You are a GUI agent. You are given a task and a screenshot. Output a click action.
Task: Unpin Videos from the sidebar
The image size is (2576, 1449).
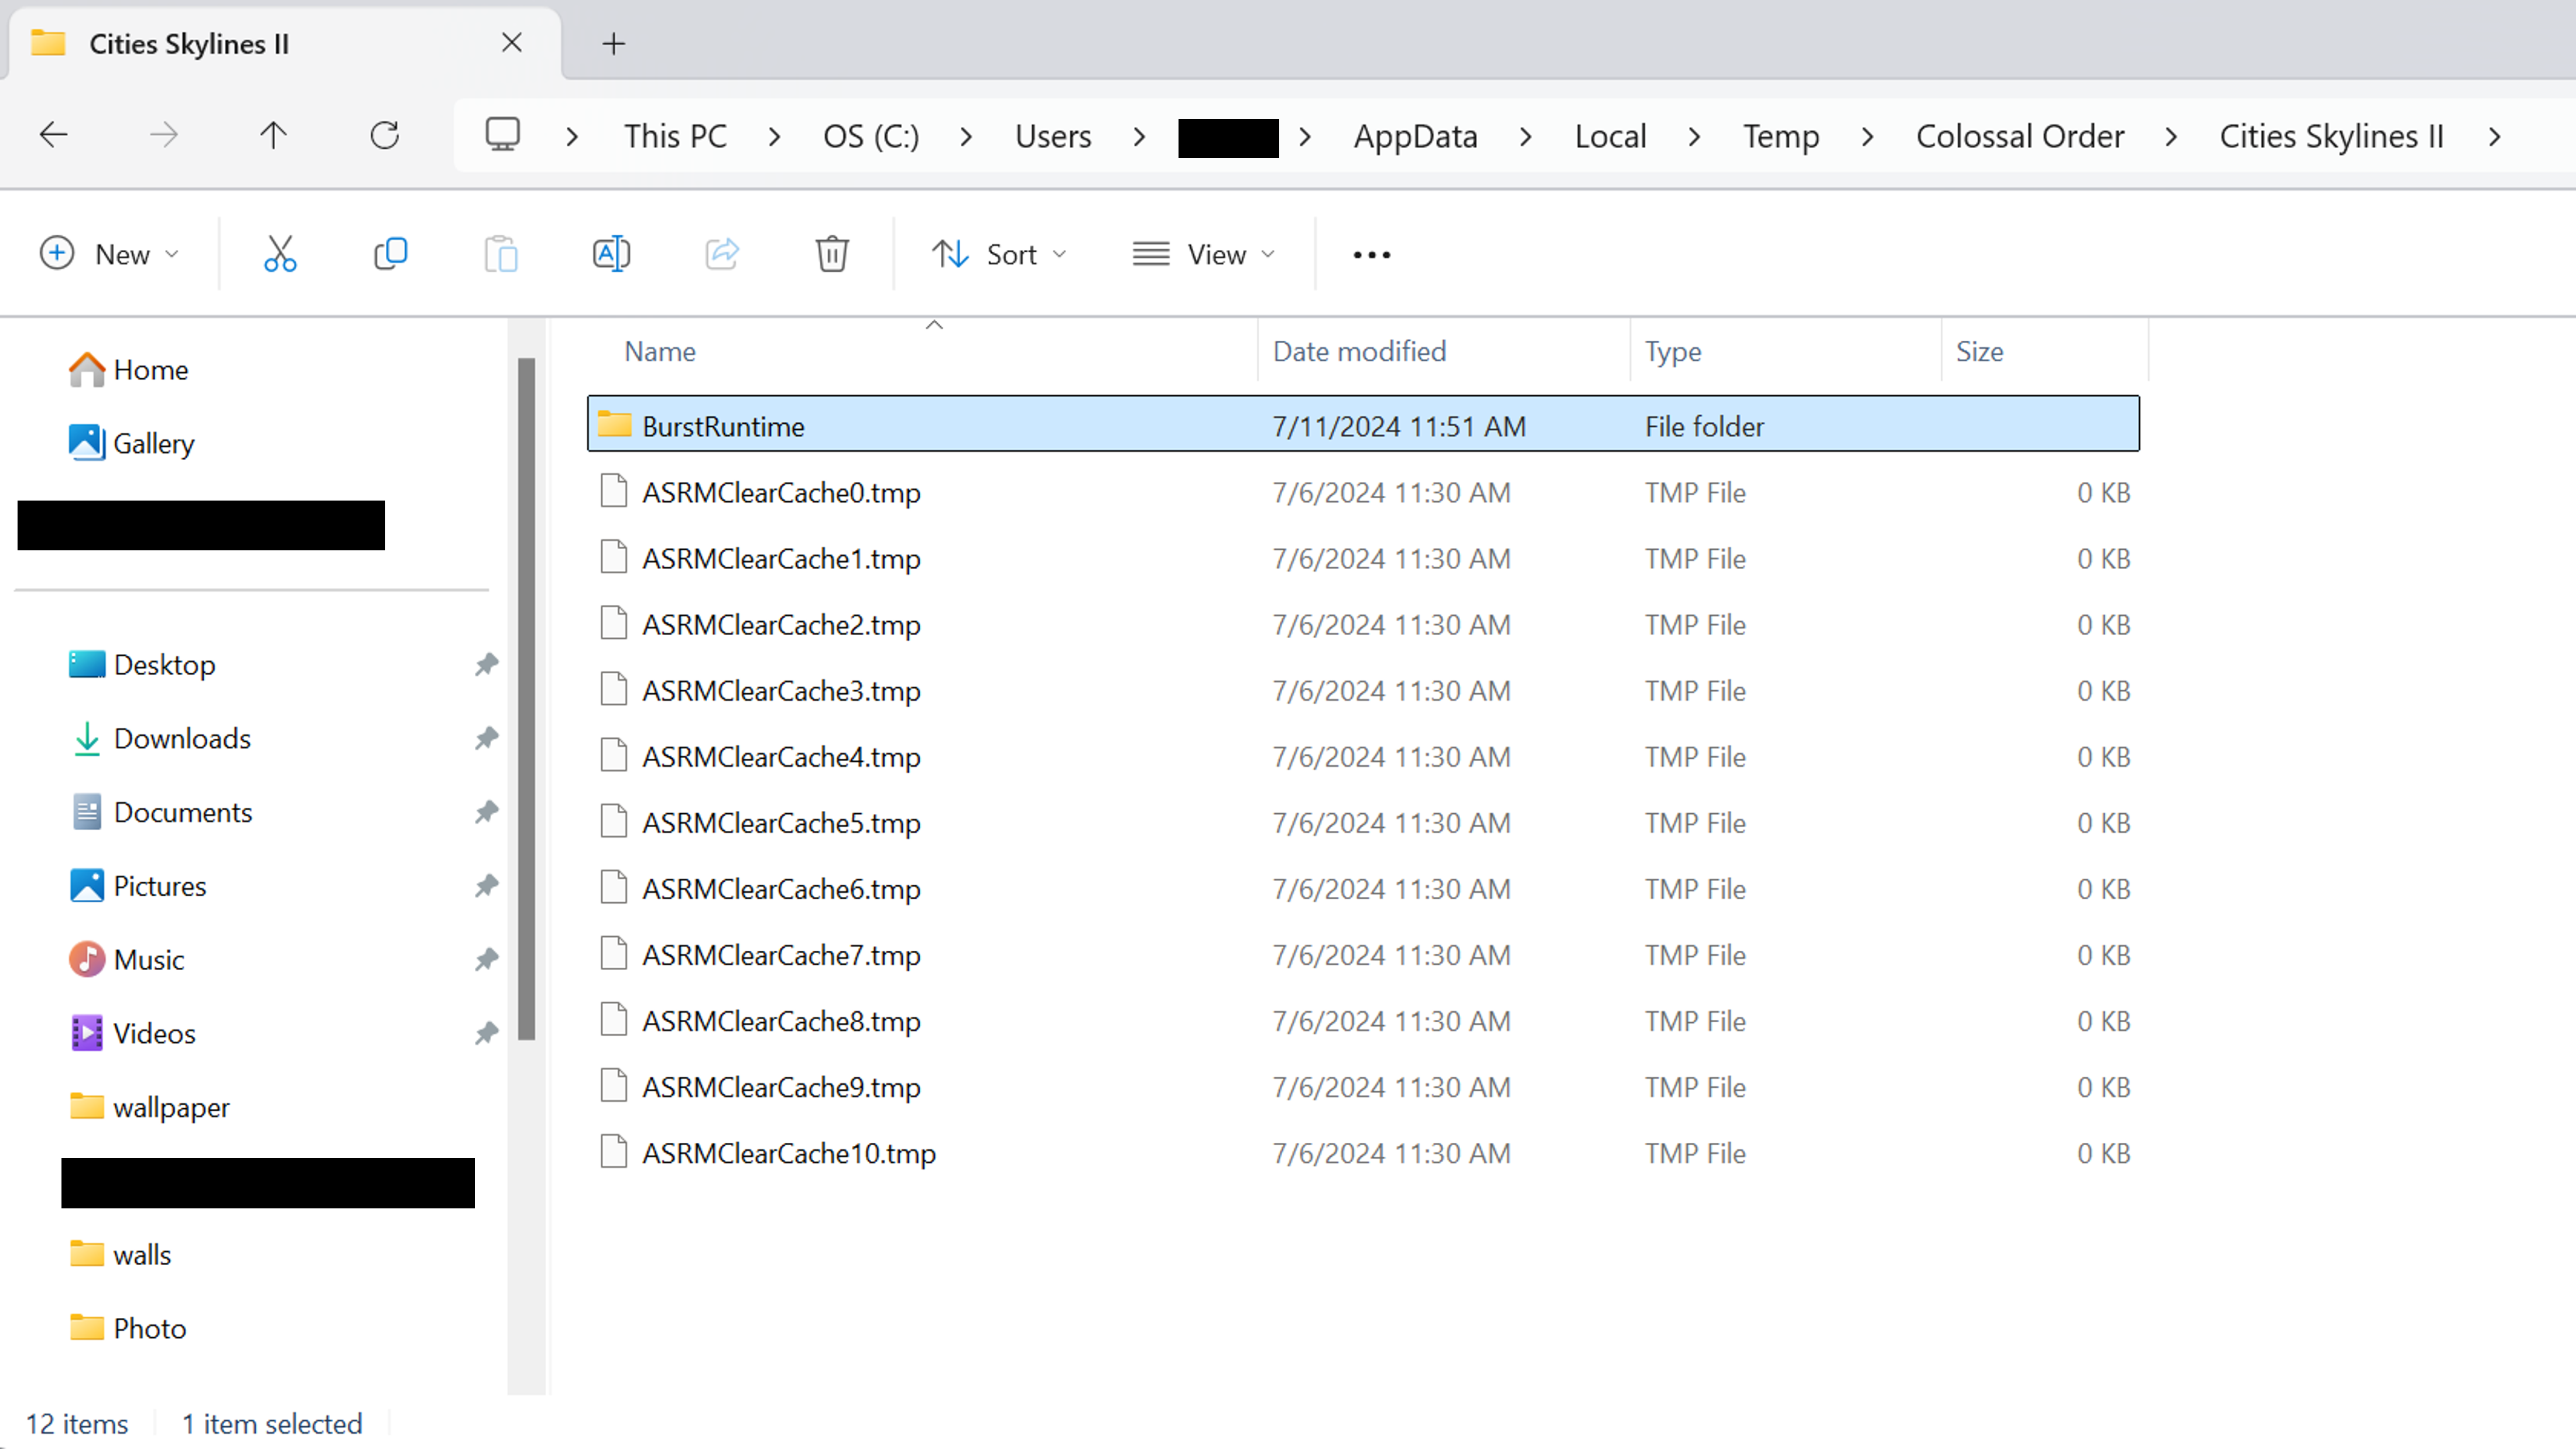tap(487, 1033)
